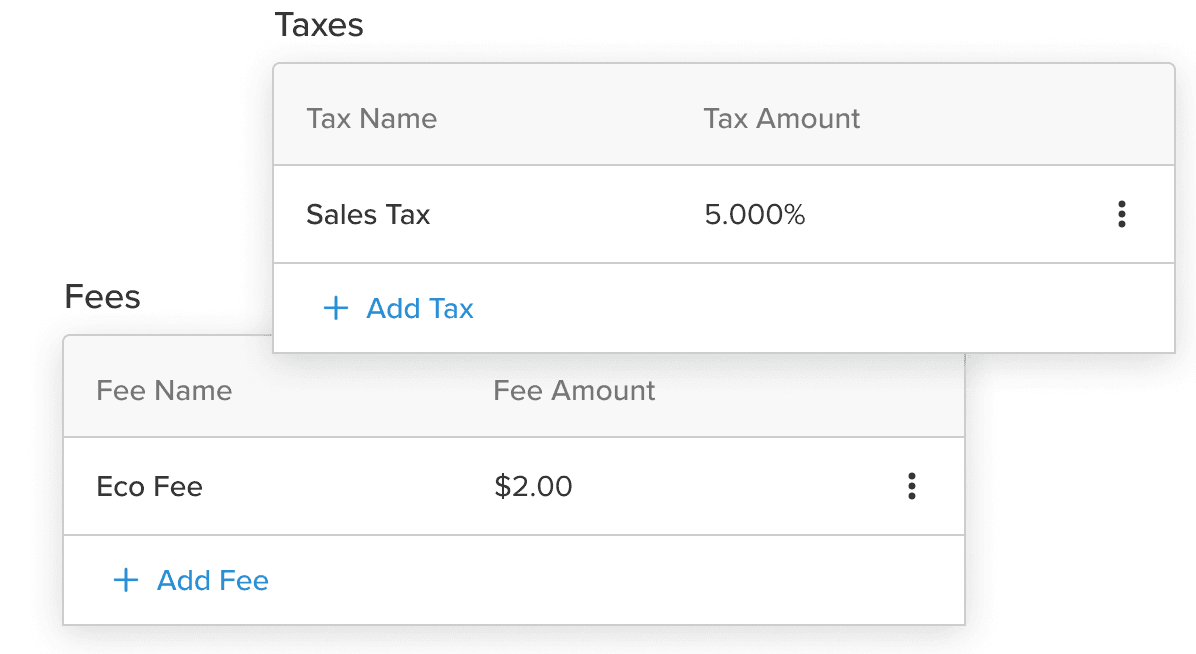Click the Fees section heading
The image size is (1196, 654).
tap(101, 296)
